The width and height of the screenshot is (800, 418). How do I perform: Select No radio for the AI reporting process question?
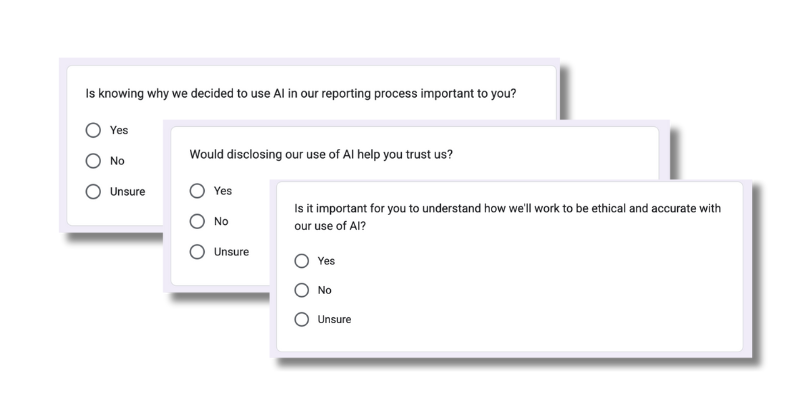pos(94,160)
